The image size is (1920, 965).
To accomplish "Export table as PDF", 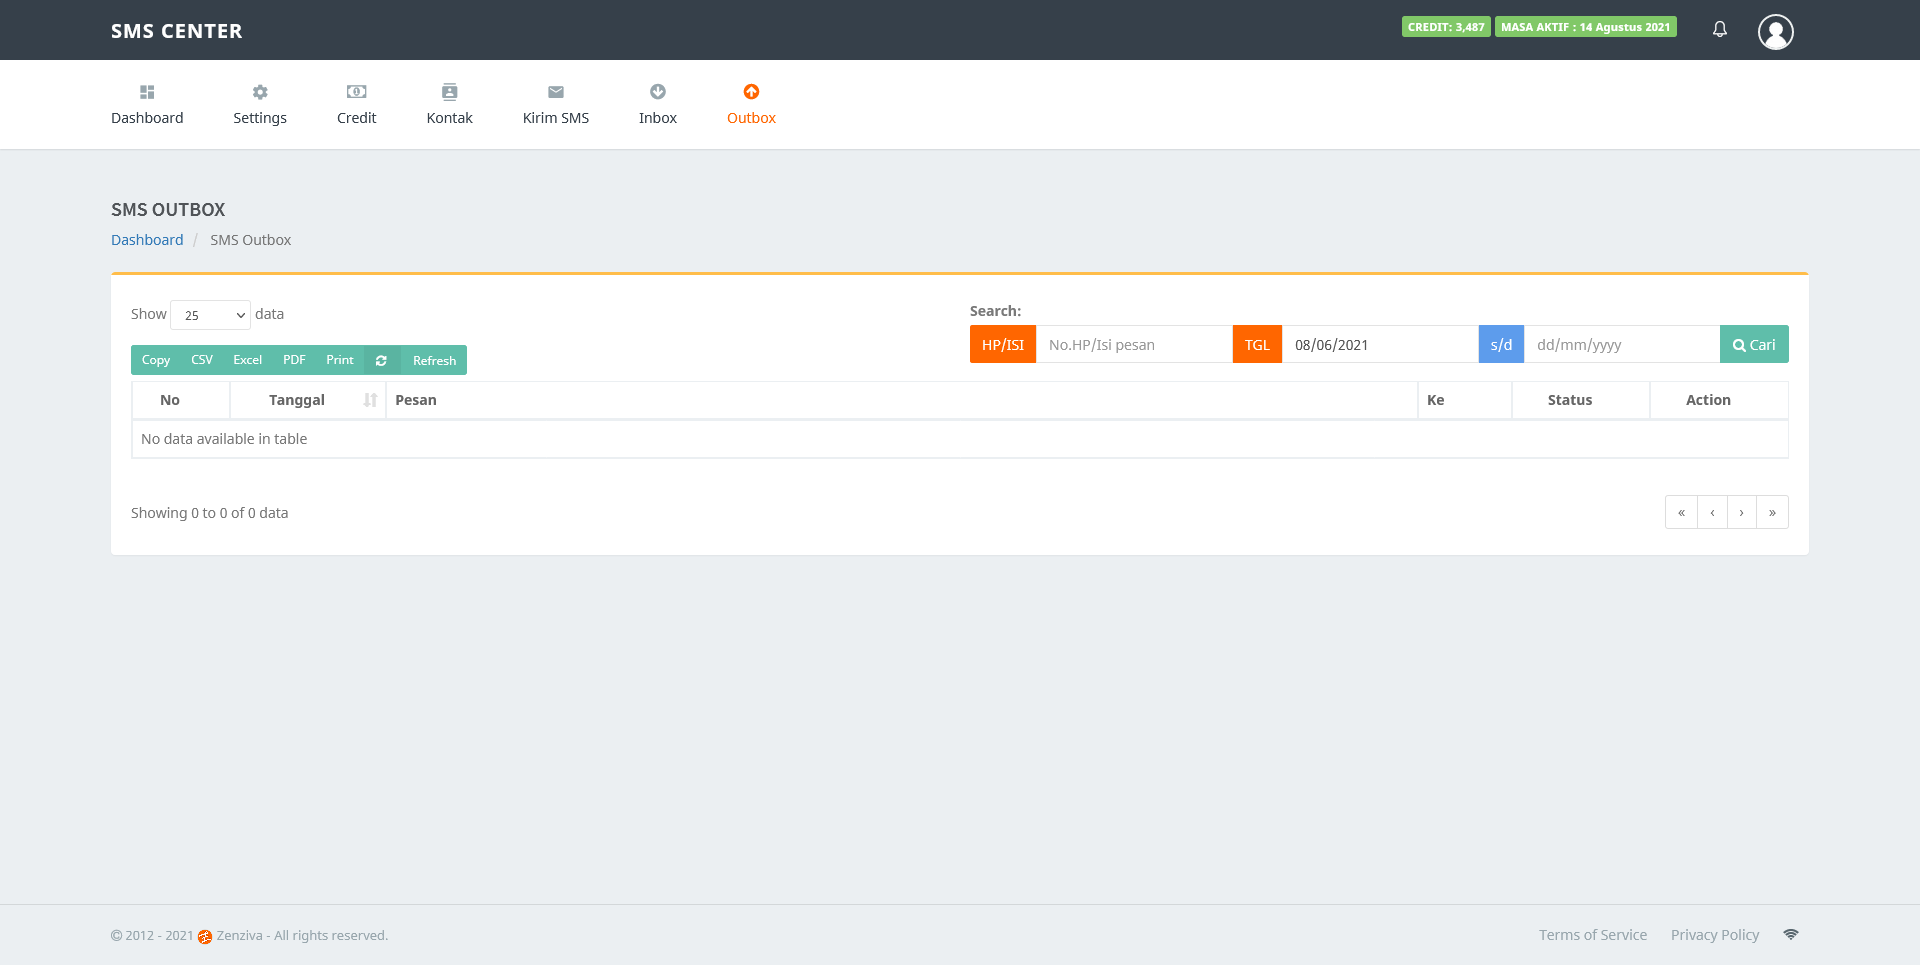I will [x=294, y=360].
